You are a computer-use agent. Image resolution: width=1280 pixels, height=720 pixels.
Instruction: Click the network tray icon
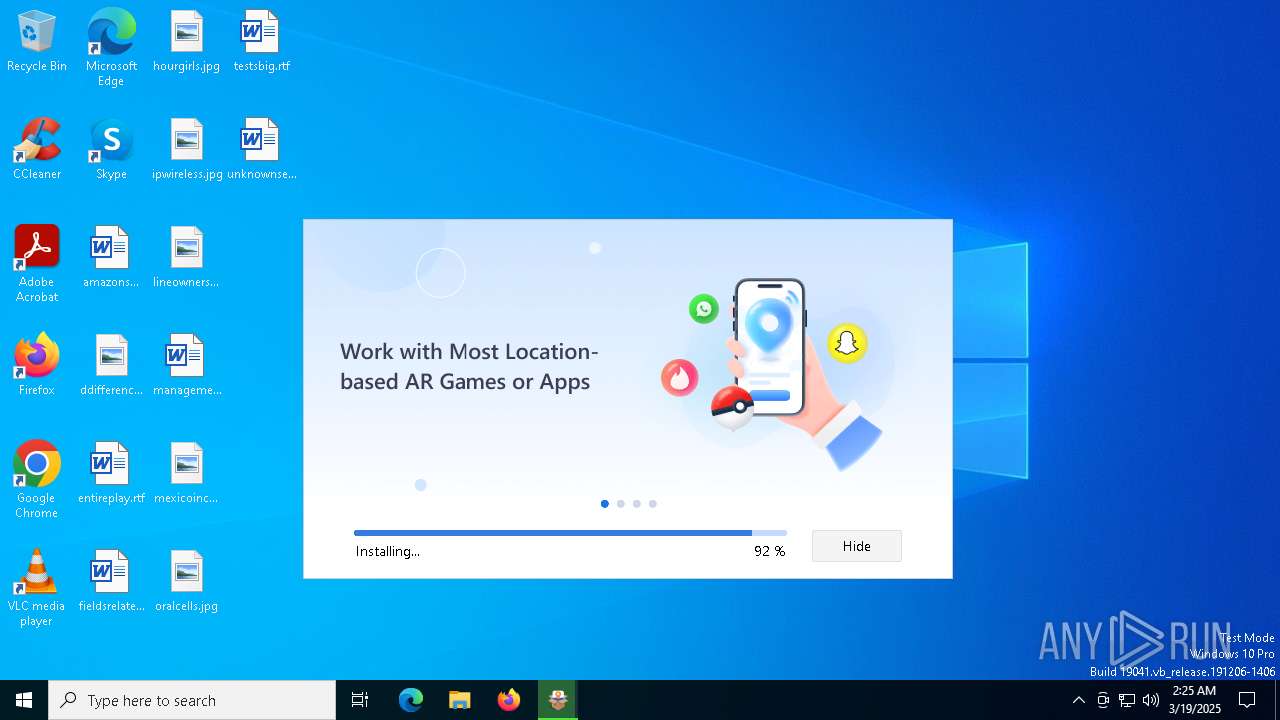point(1127,700)
